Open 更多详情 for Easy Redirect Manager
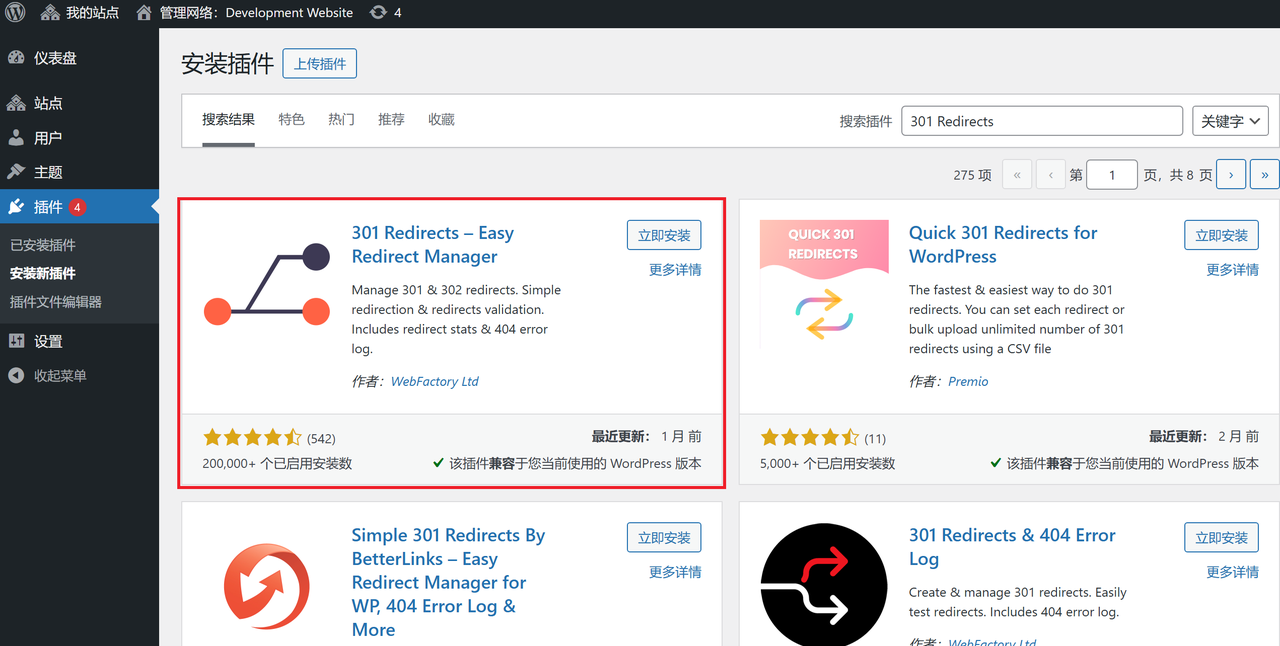The image size is (1280, 646). [675, 270]
